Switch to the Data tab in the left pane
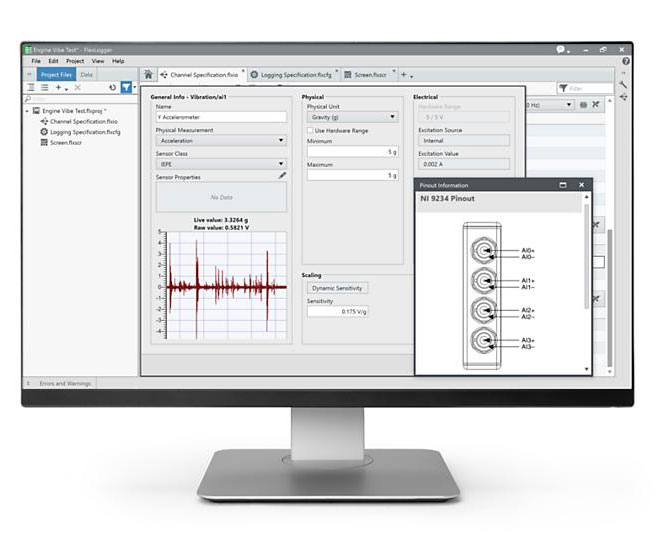Image resolution: width=664 pixels, height=540 pixels. 87,74
